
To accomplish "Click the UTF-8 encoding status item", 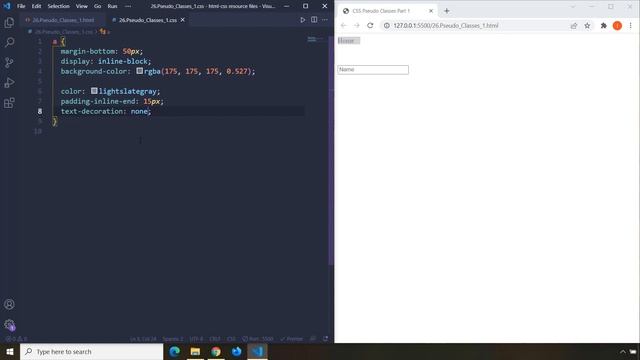I will (196, 339).
